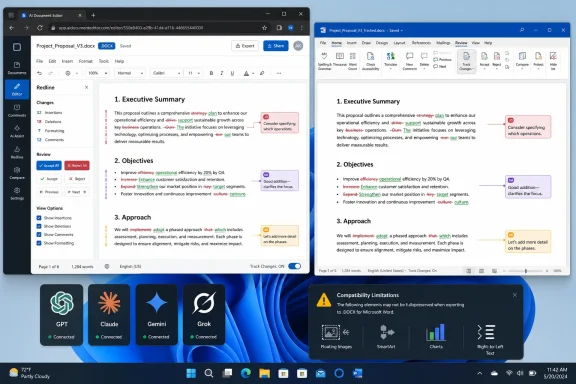Click Word Count in Word ribbon
The width and height of the screenshot is (576, 384).
coord(353,61)
